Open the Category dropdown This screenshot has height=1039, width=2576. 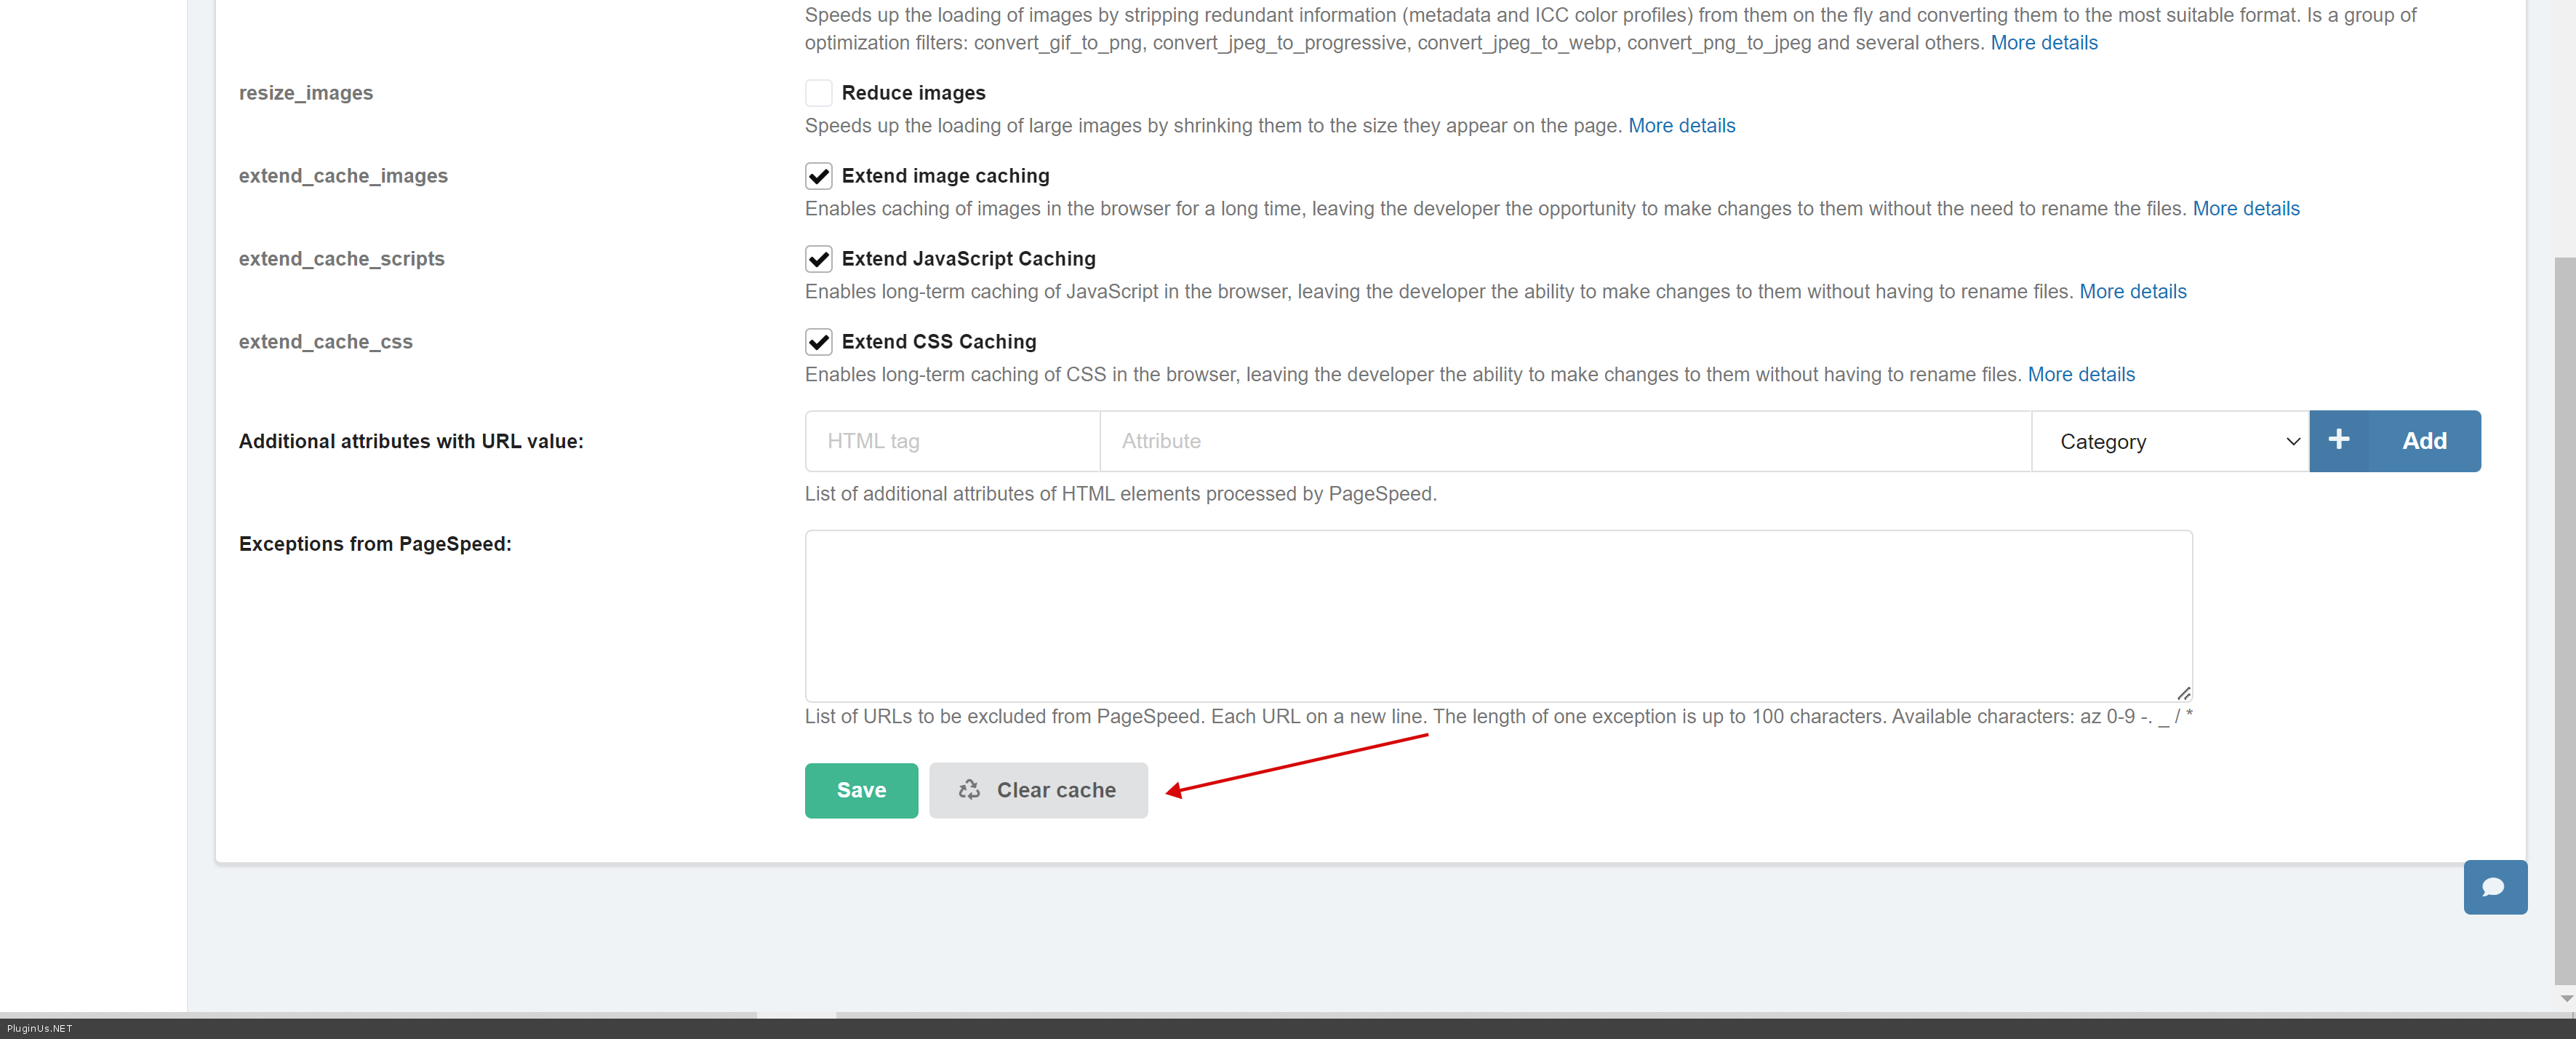2169,441
